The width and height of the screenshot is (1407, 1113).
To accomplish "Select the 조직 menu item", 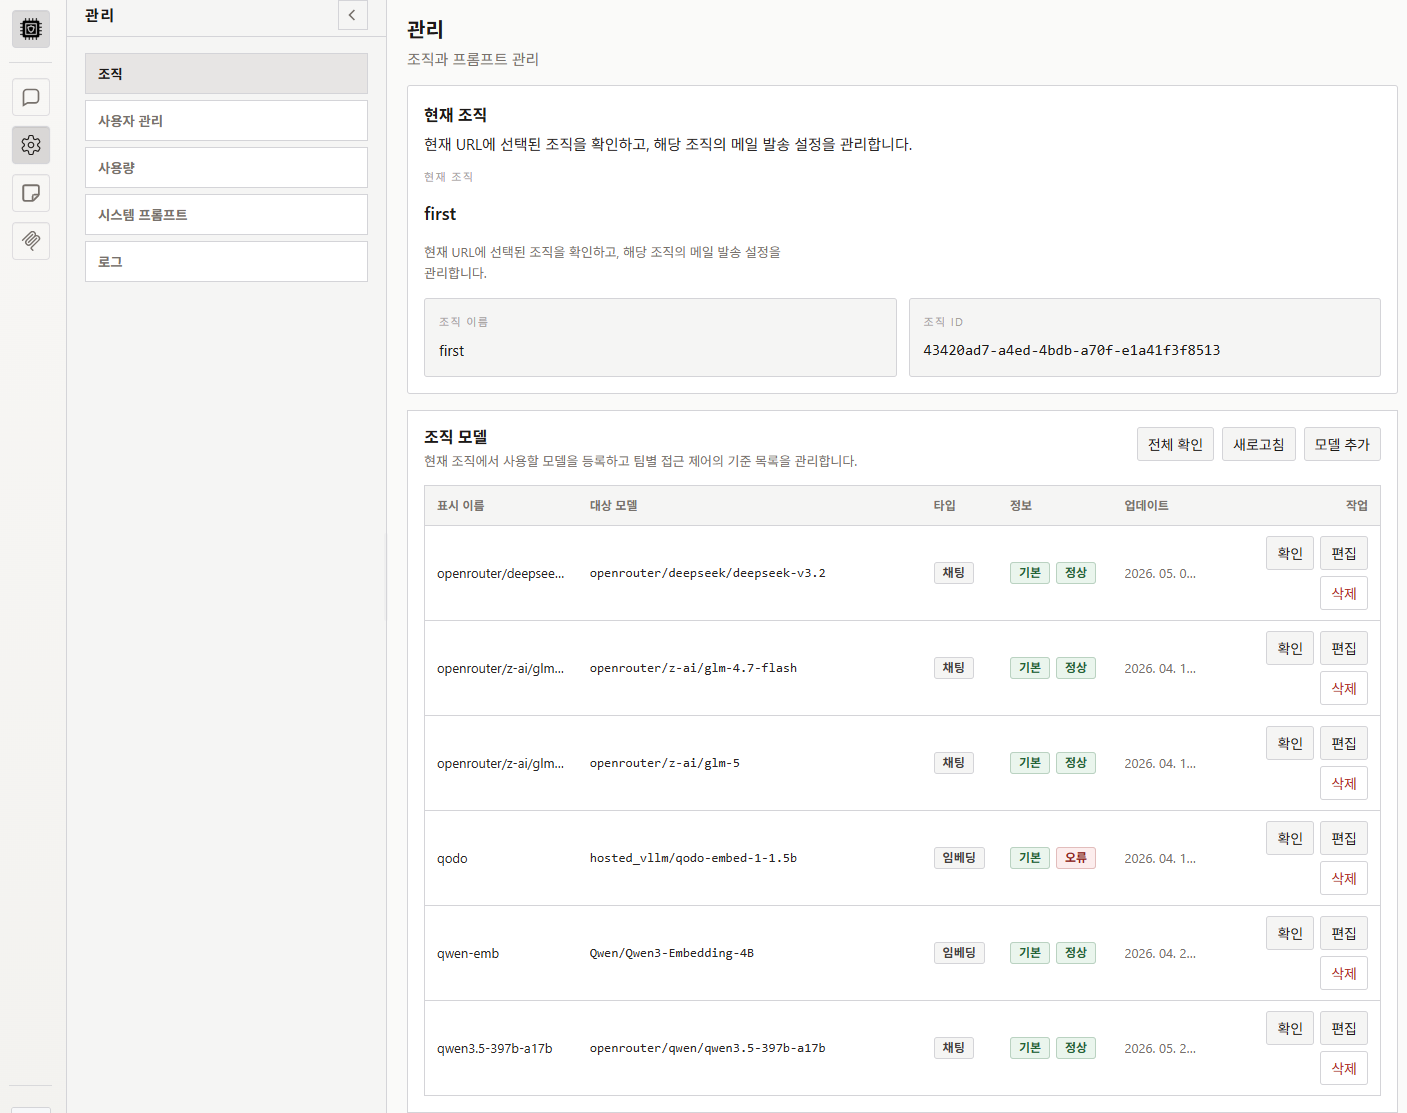I will pos(226,74).
